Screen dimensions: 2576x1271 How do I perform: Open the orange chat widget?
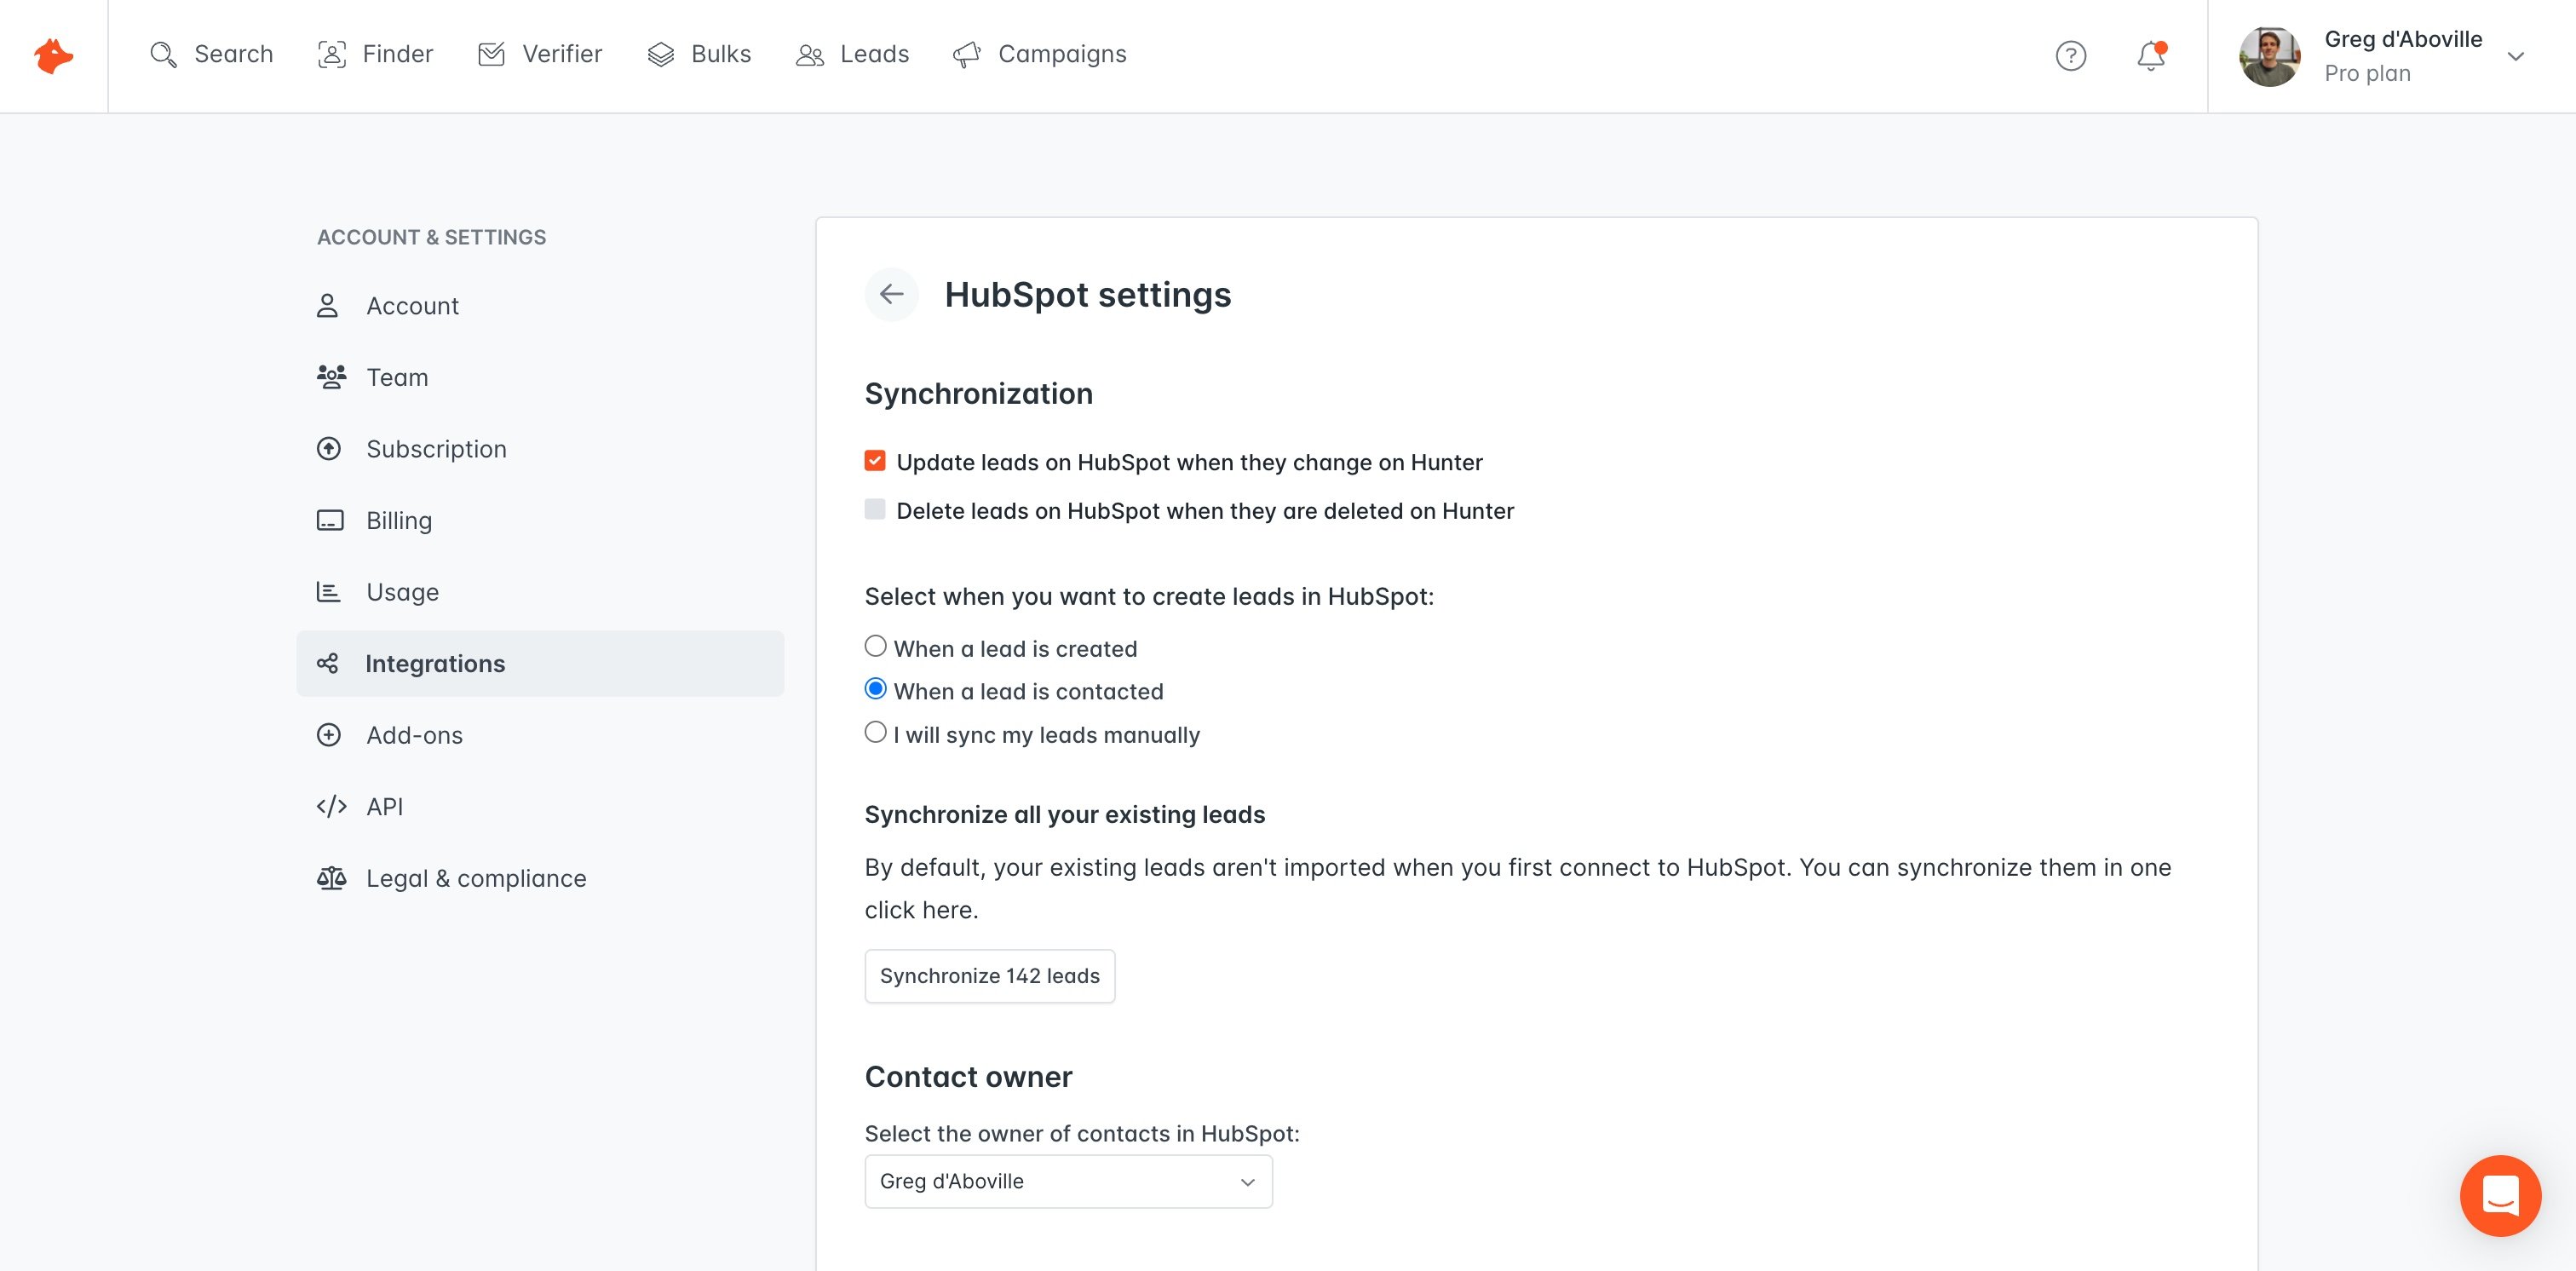[x=2500, y=1195]
